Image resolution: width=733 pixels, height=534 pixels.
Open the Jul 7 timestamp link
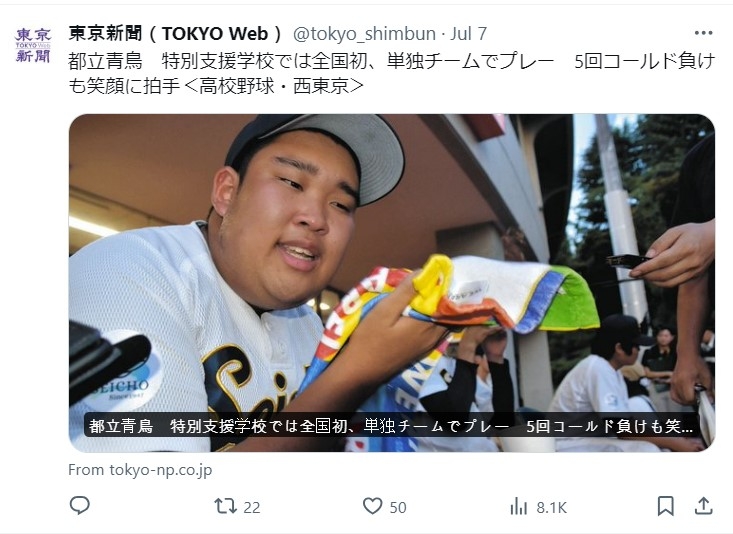pos(468,34)
